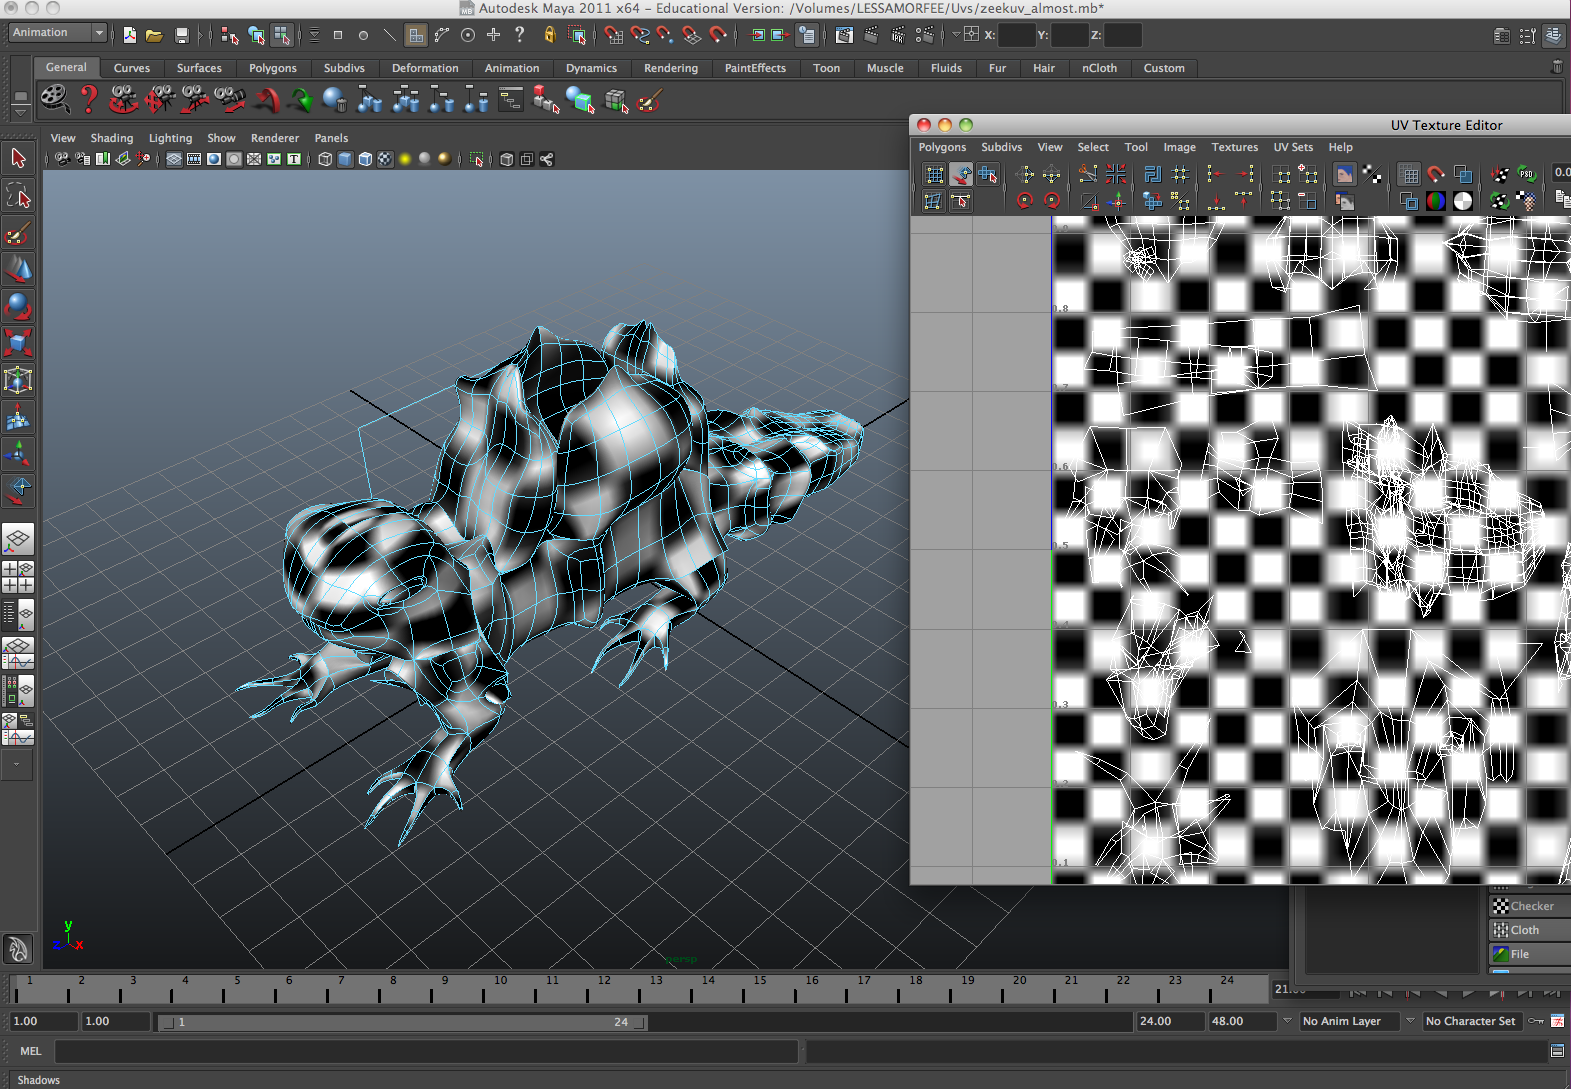This screenshot has height=1089, width=1571.
Task: Click the UV snapshot PSD icon
Action: [1526, 174]
